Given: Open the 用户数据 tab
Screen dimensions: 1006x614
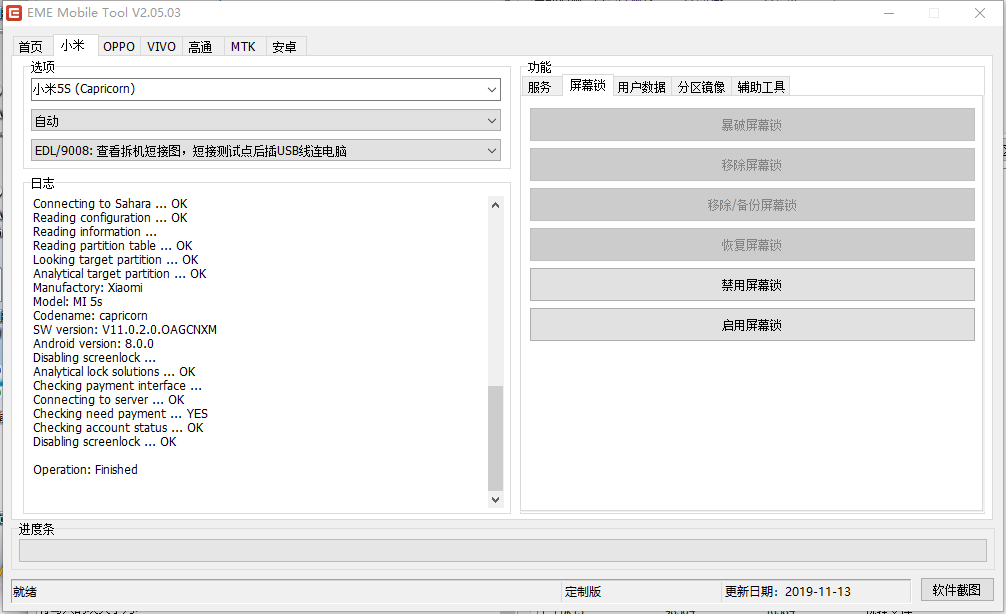Looking at the screenshot, I should [x=642, y=87].
